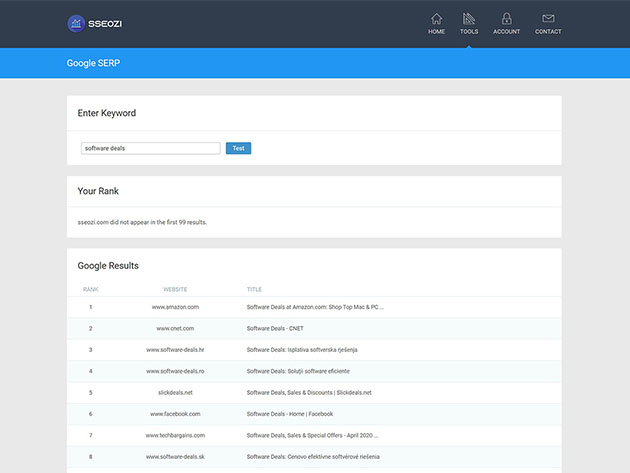The image size is (630, 473).
Task: Click the Contact envelope icon
Action: (548, 18)
